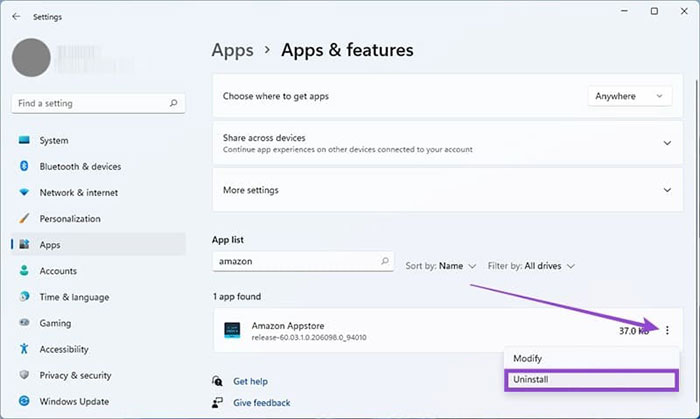Open Privacy & security settings
This screenshot has width=700, height=419.
(75, 375)
